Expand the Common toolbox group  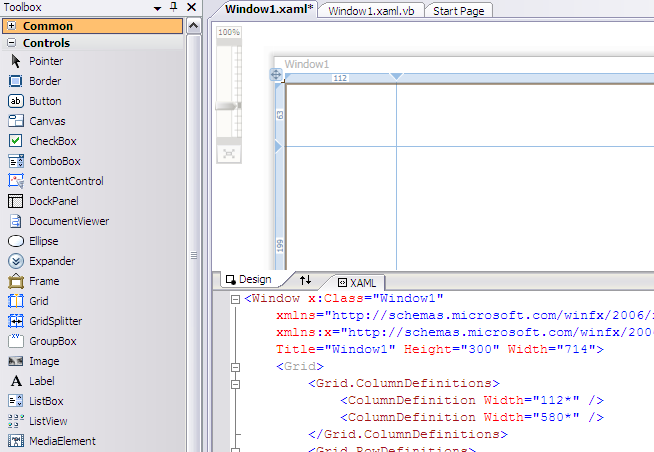click(12, 26)
